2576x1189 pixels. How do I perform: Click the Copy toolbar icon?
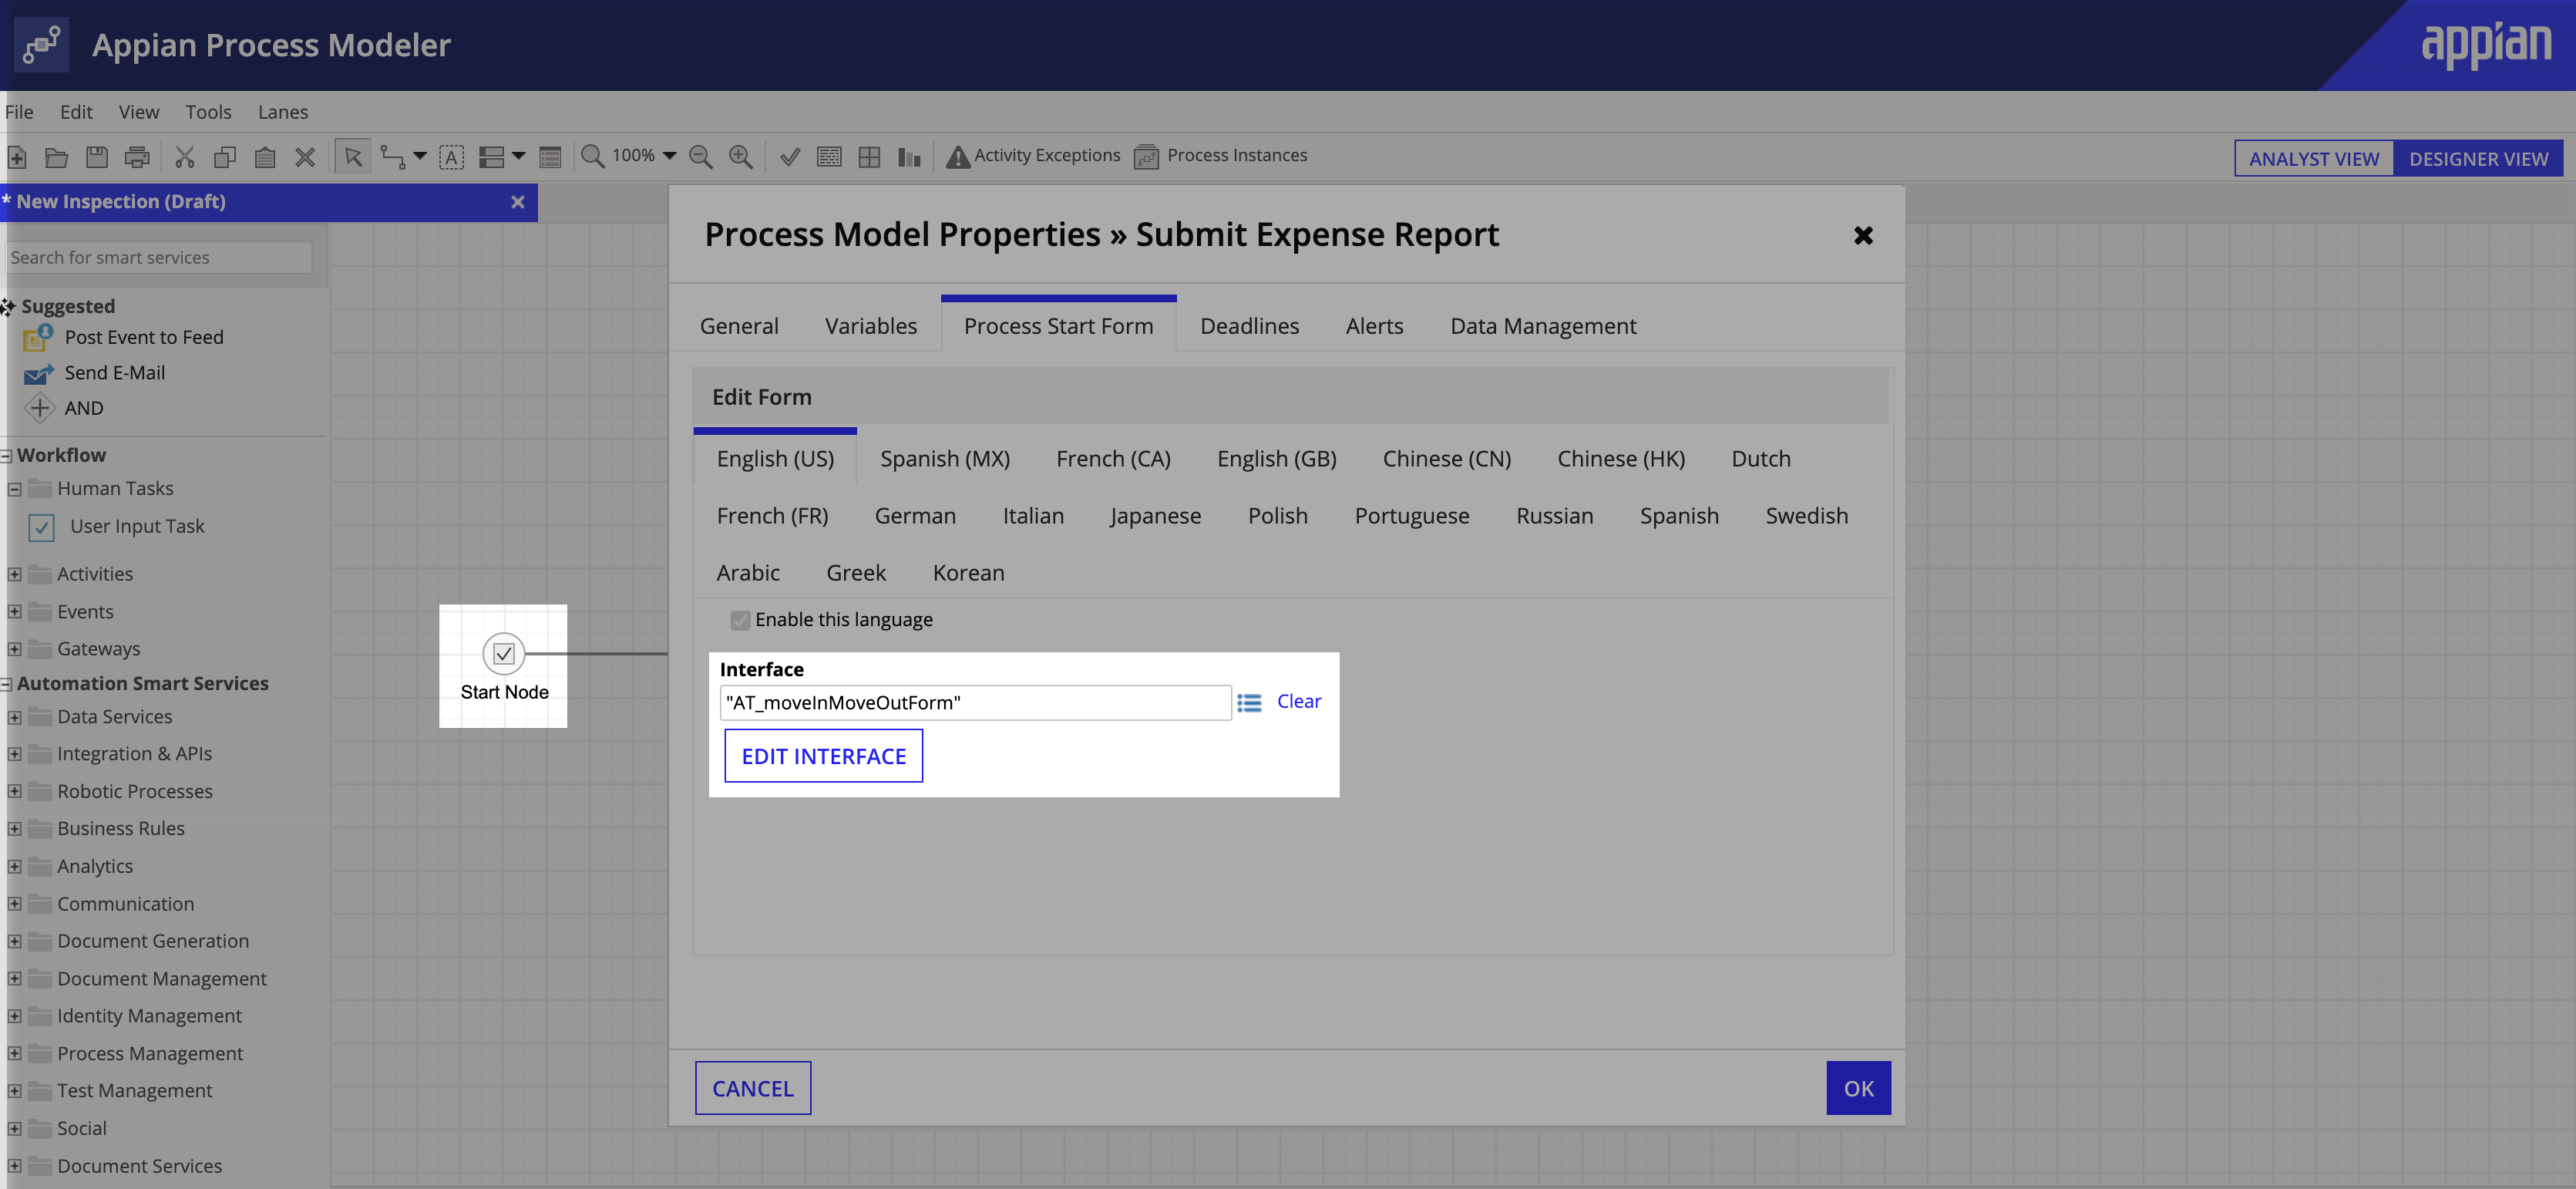[x=225, y=157]
